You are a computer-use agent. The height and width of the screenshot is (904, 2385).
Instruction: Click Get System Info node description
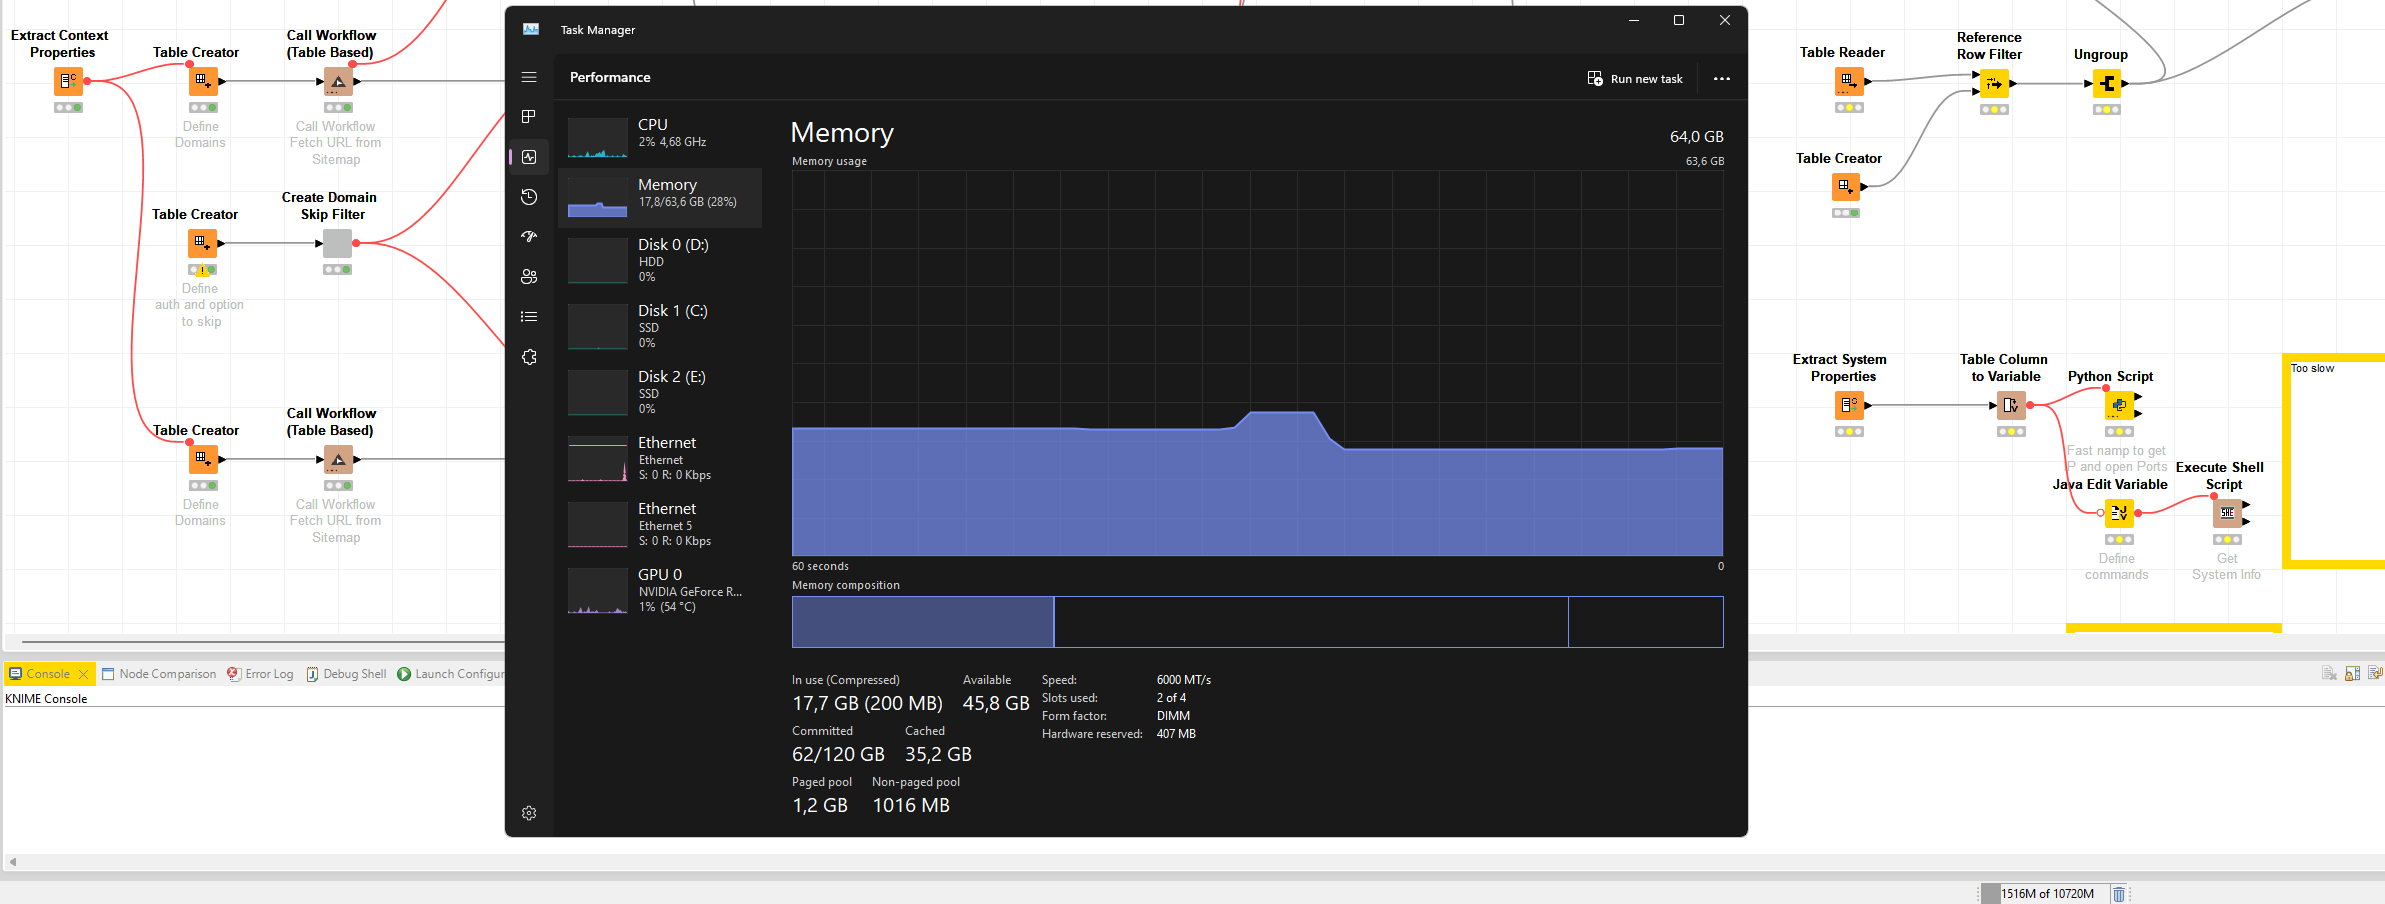point(2226,567)
